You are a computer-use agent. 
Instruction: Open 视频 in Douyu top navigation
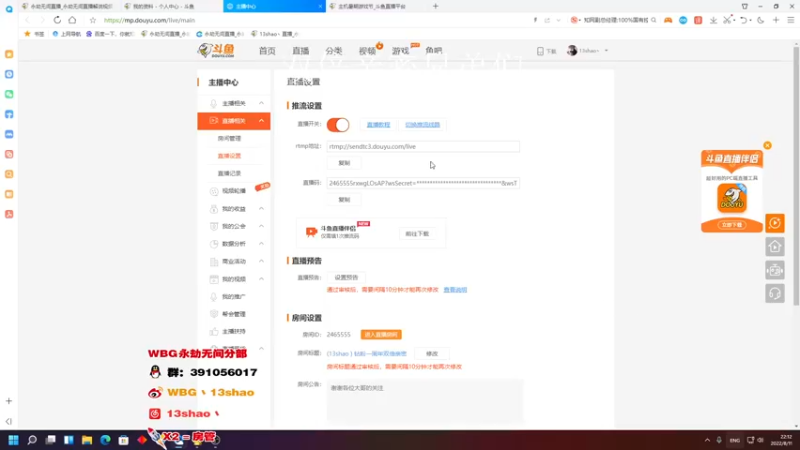point(367,51)
